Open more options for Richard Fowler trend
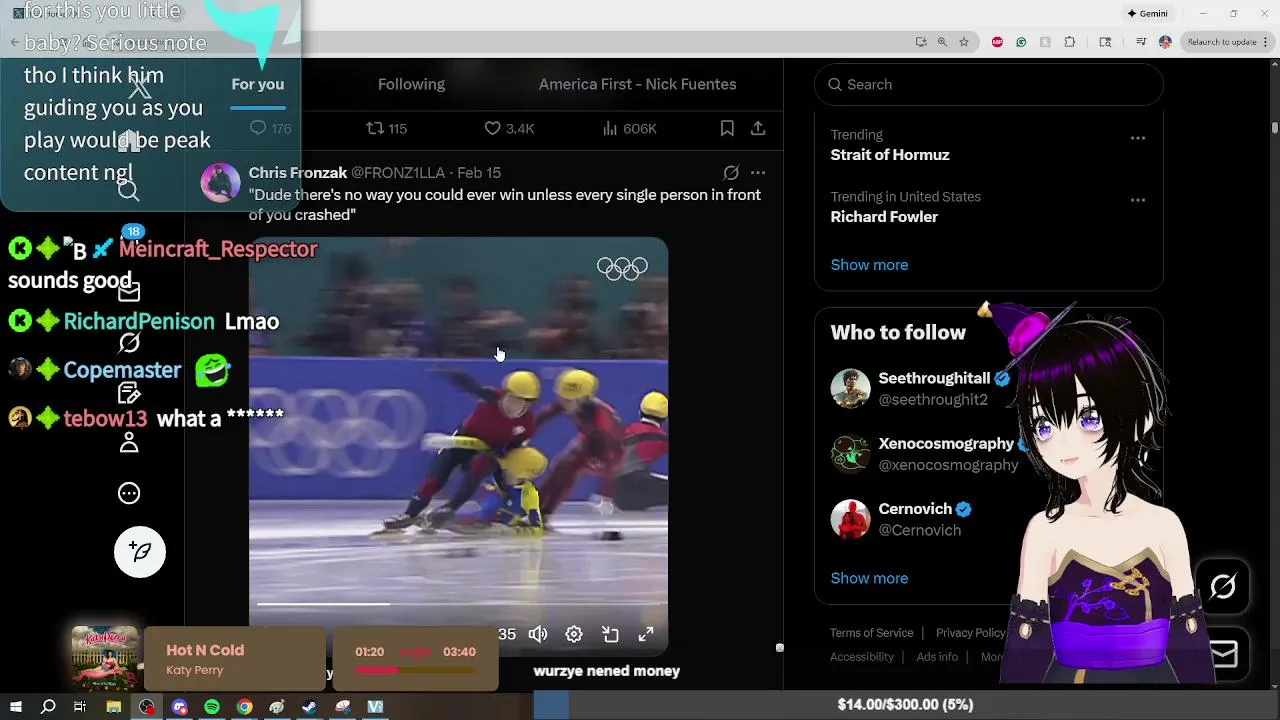 coord(1137,200)
